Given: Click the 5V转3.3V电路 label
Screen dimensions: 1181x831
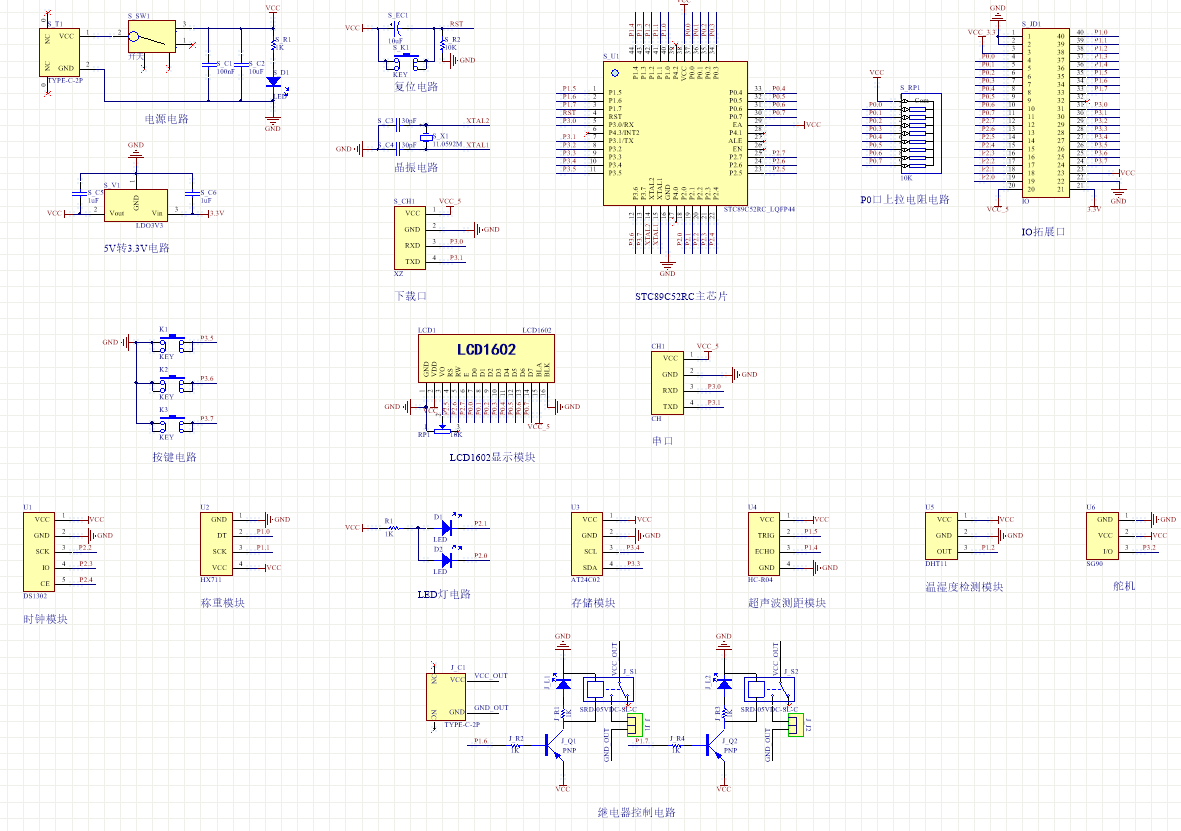Looking at the screenshot, I should pos(136,248).
